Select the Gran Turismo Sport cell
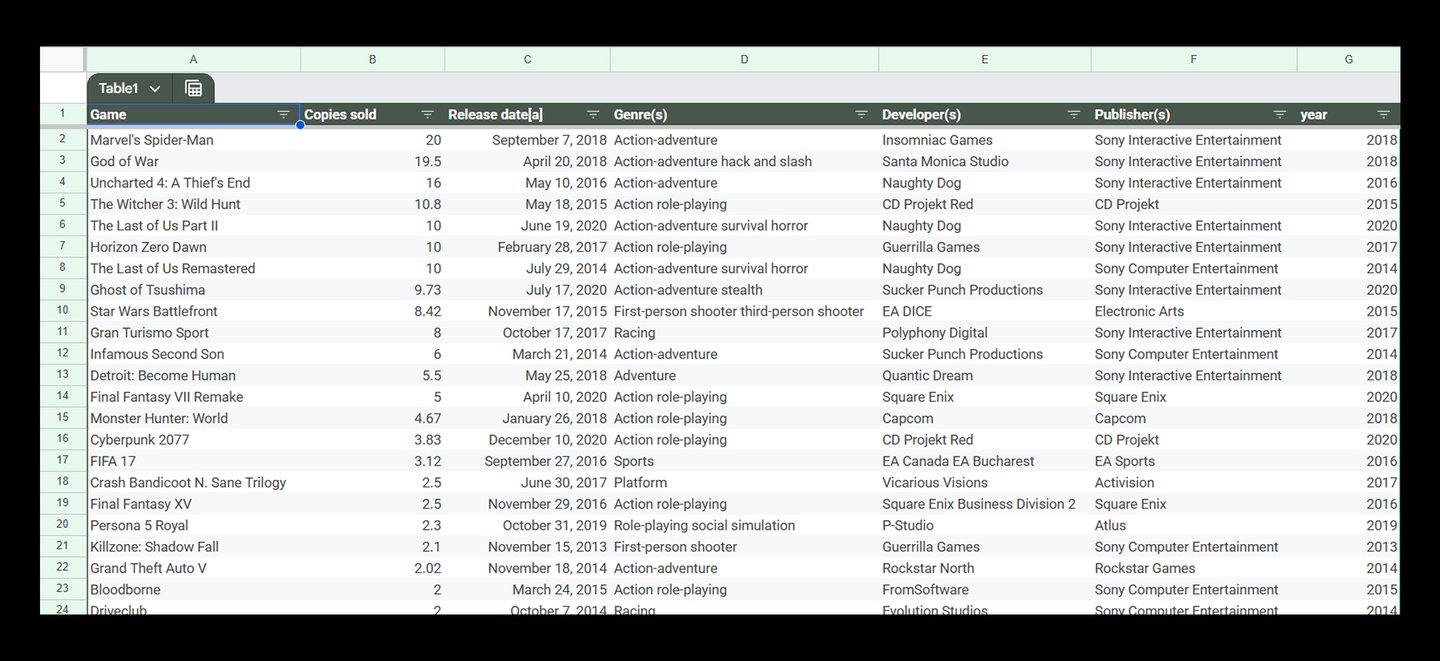Viewport: 1440px width, 661px height. coord(193,333)
